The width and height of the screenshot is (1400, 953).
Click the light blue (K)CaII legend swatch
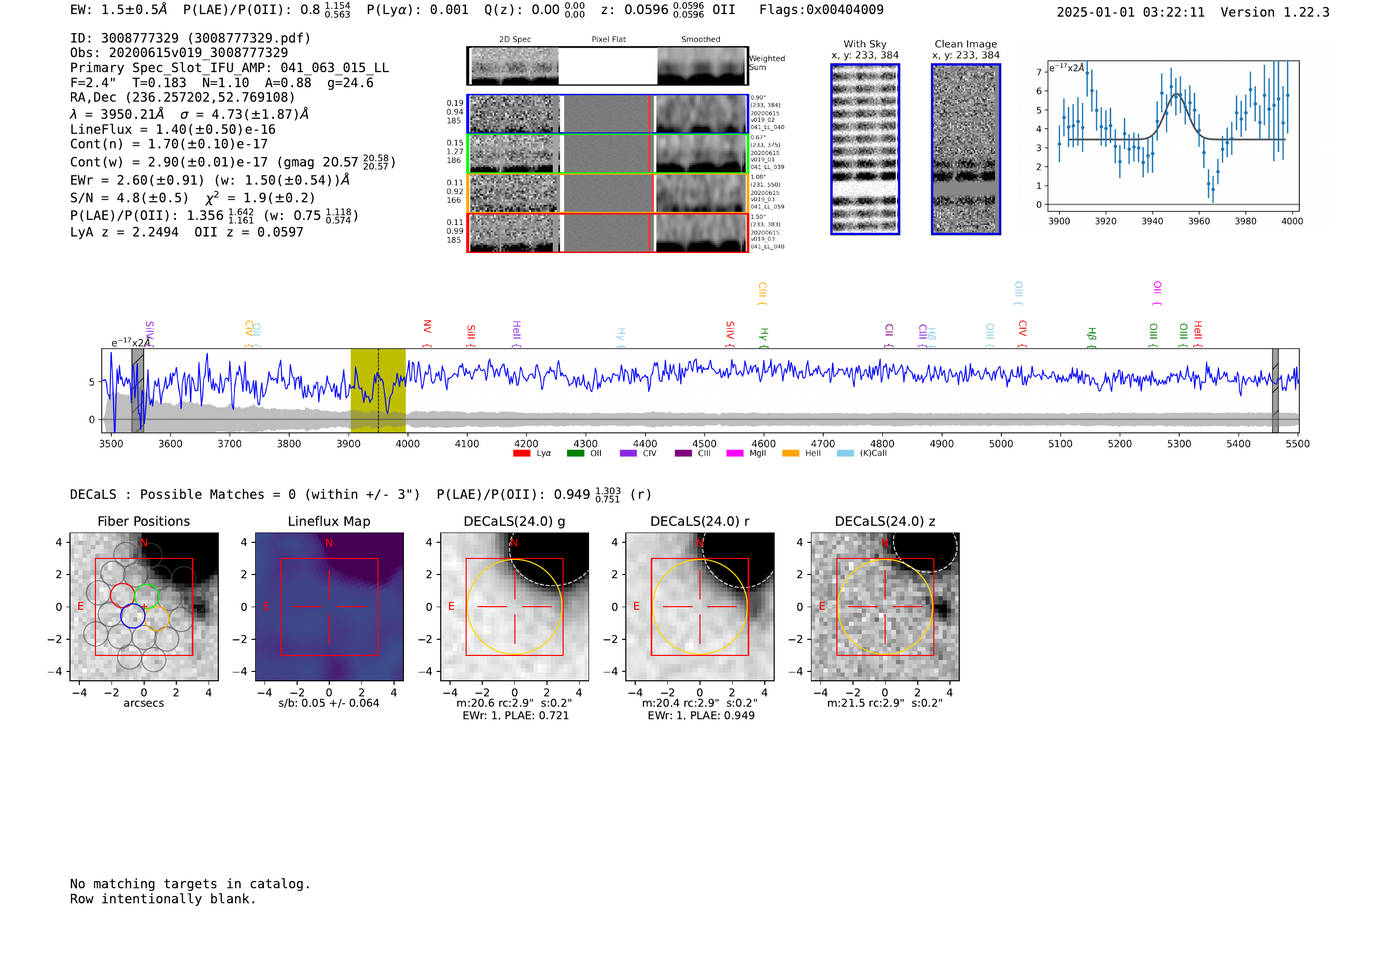click(845, 453)
